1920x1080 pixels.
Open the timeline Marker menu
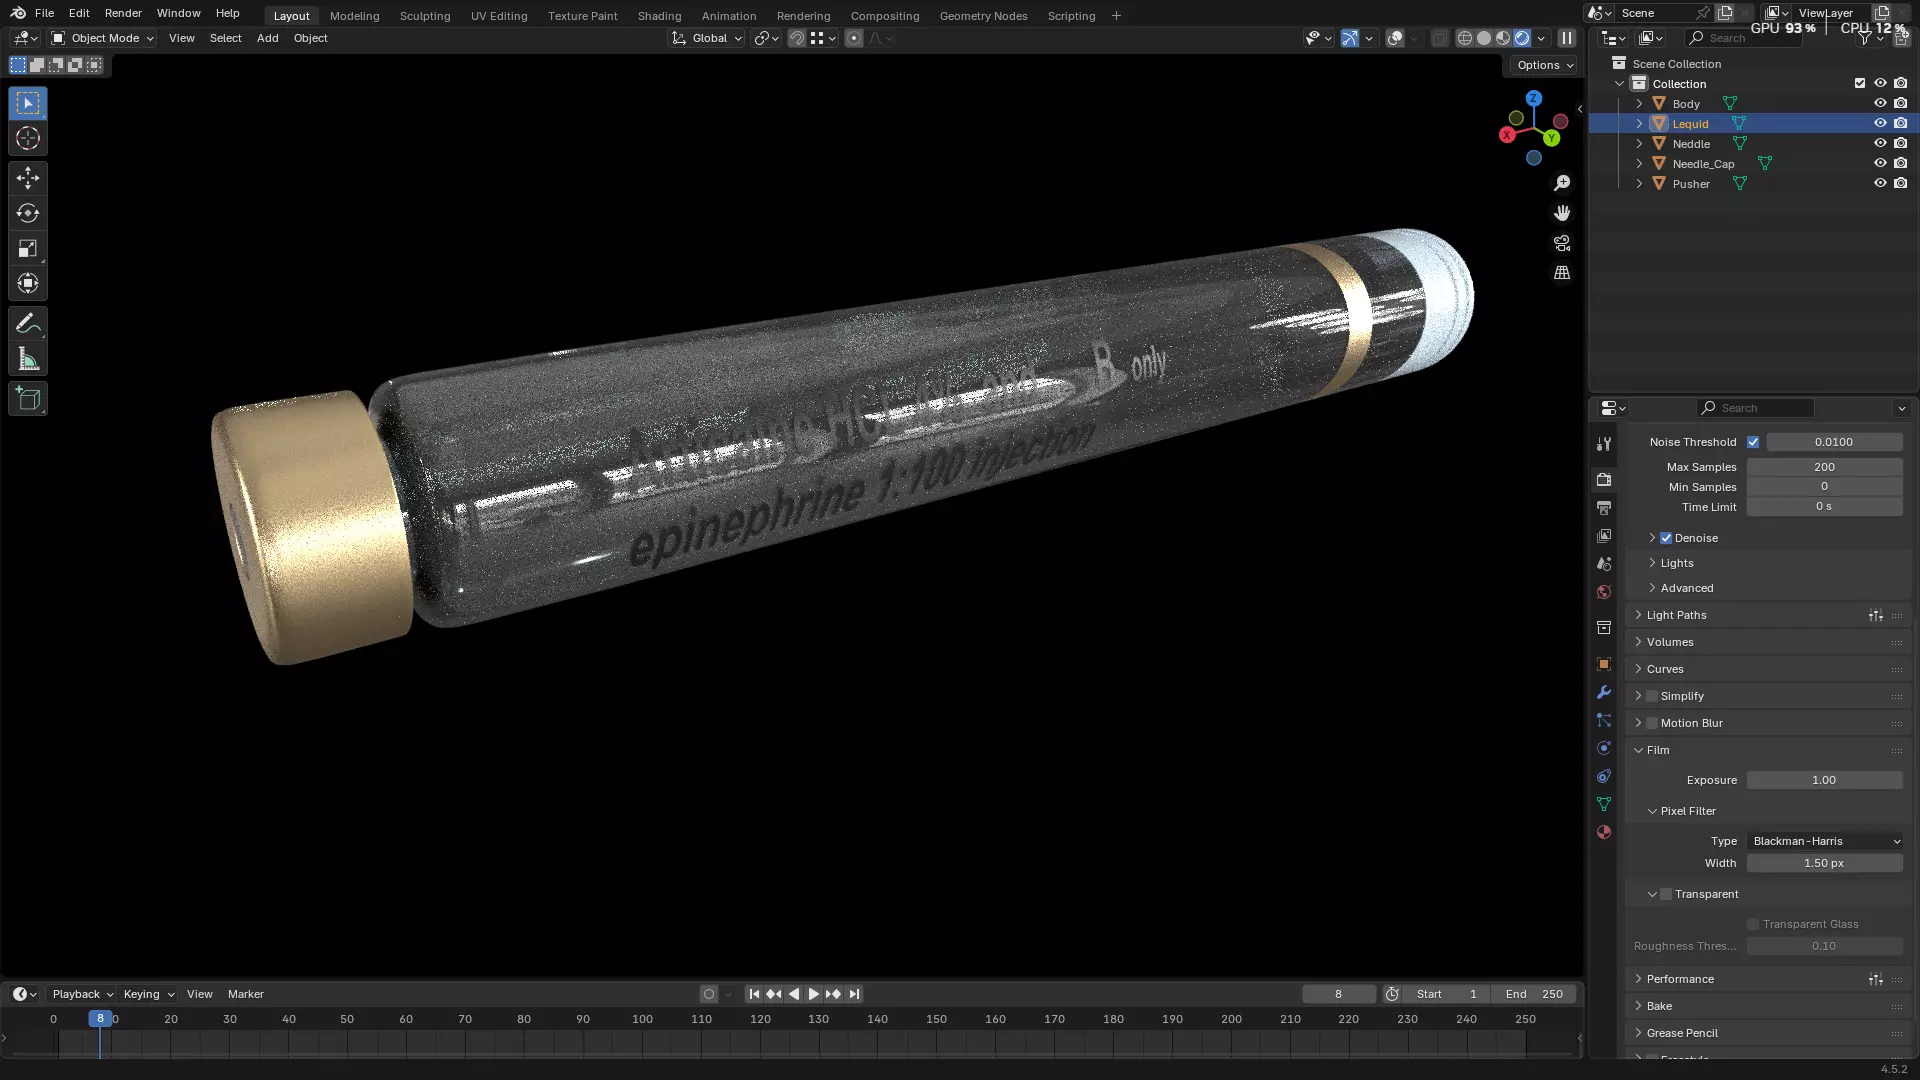(x=245, y=994)
